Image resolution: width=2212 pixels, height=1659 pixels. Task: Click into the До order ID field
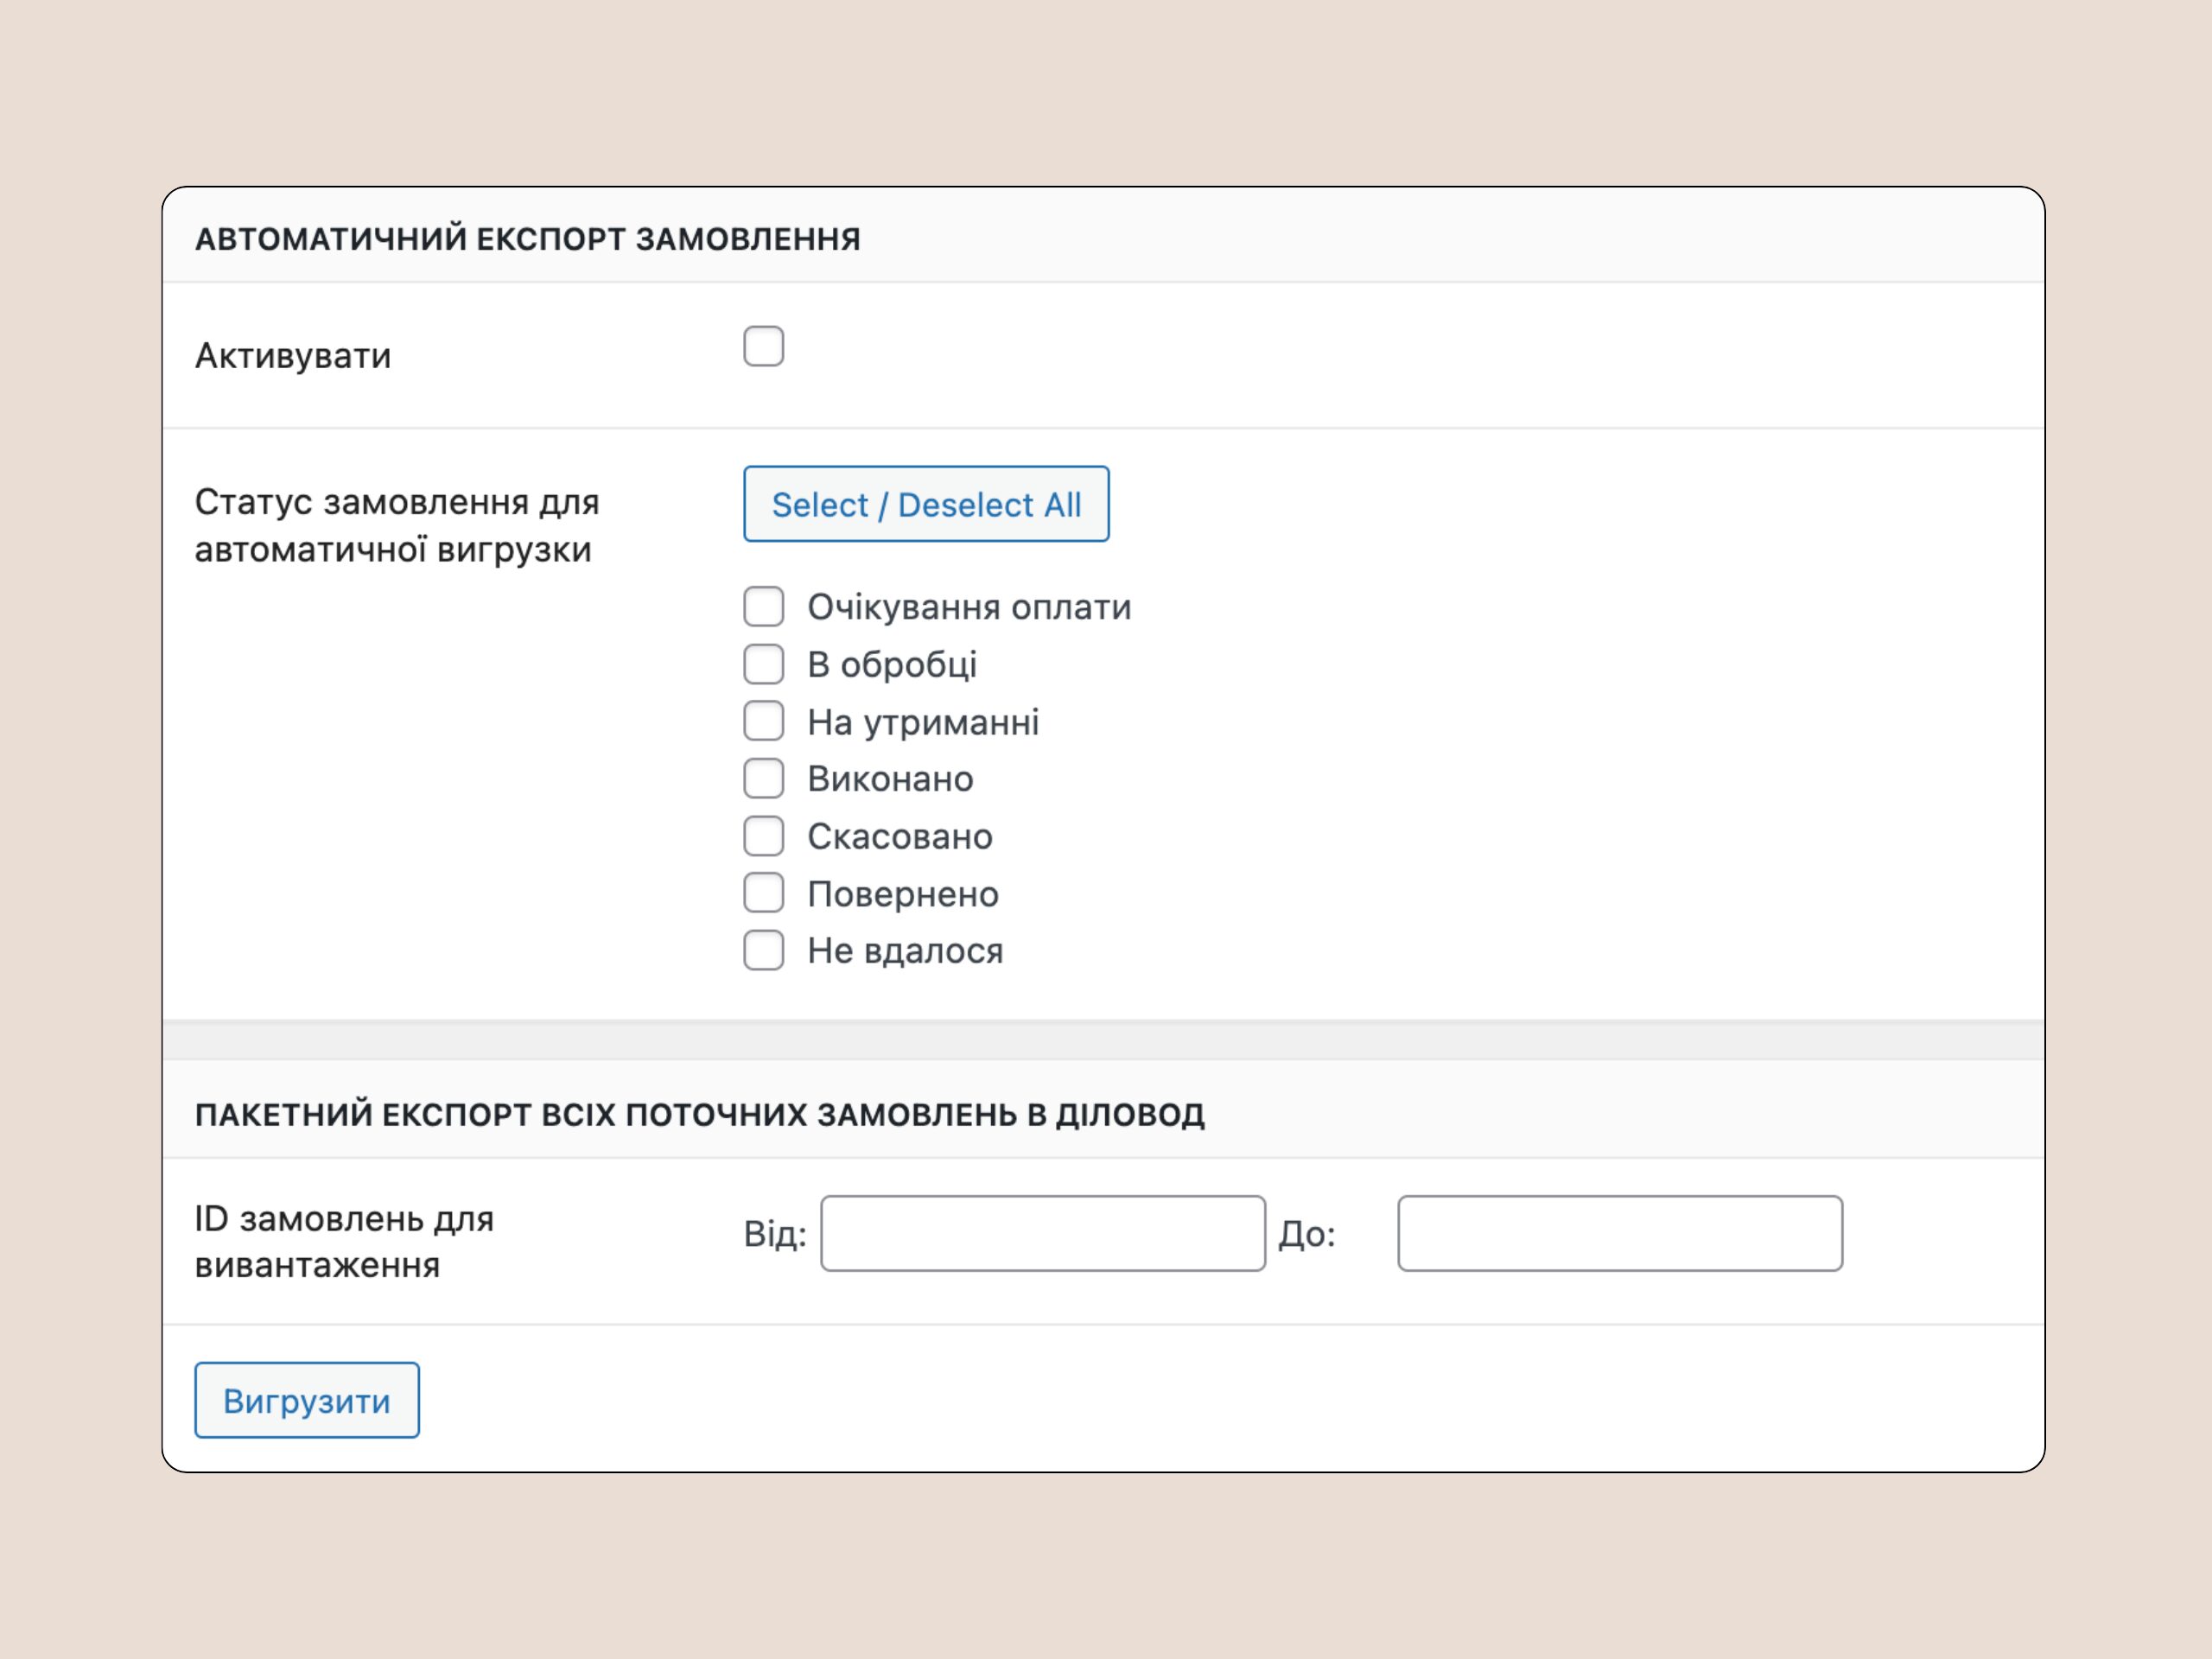[x=1620, y=1233]
